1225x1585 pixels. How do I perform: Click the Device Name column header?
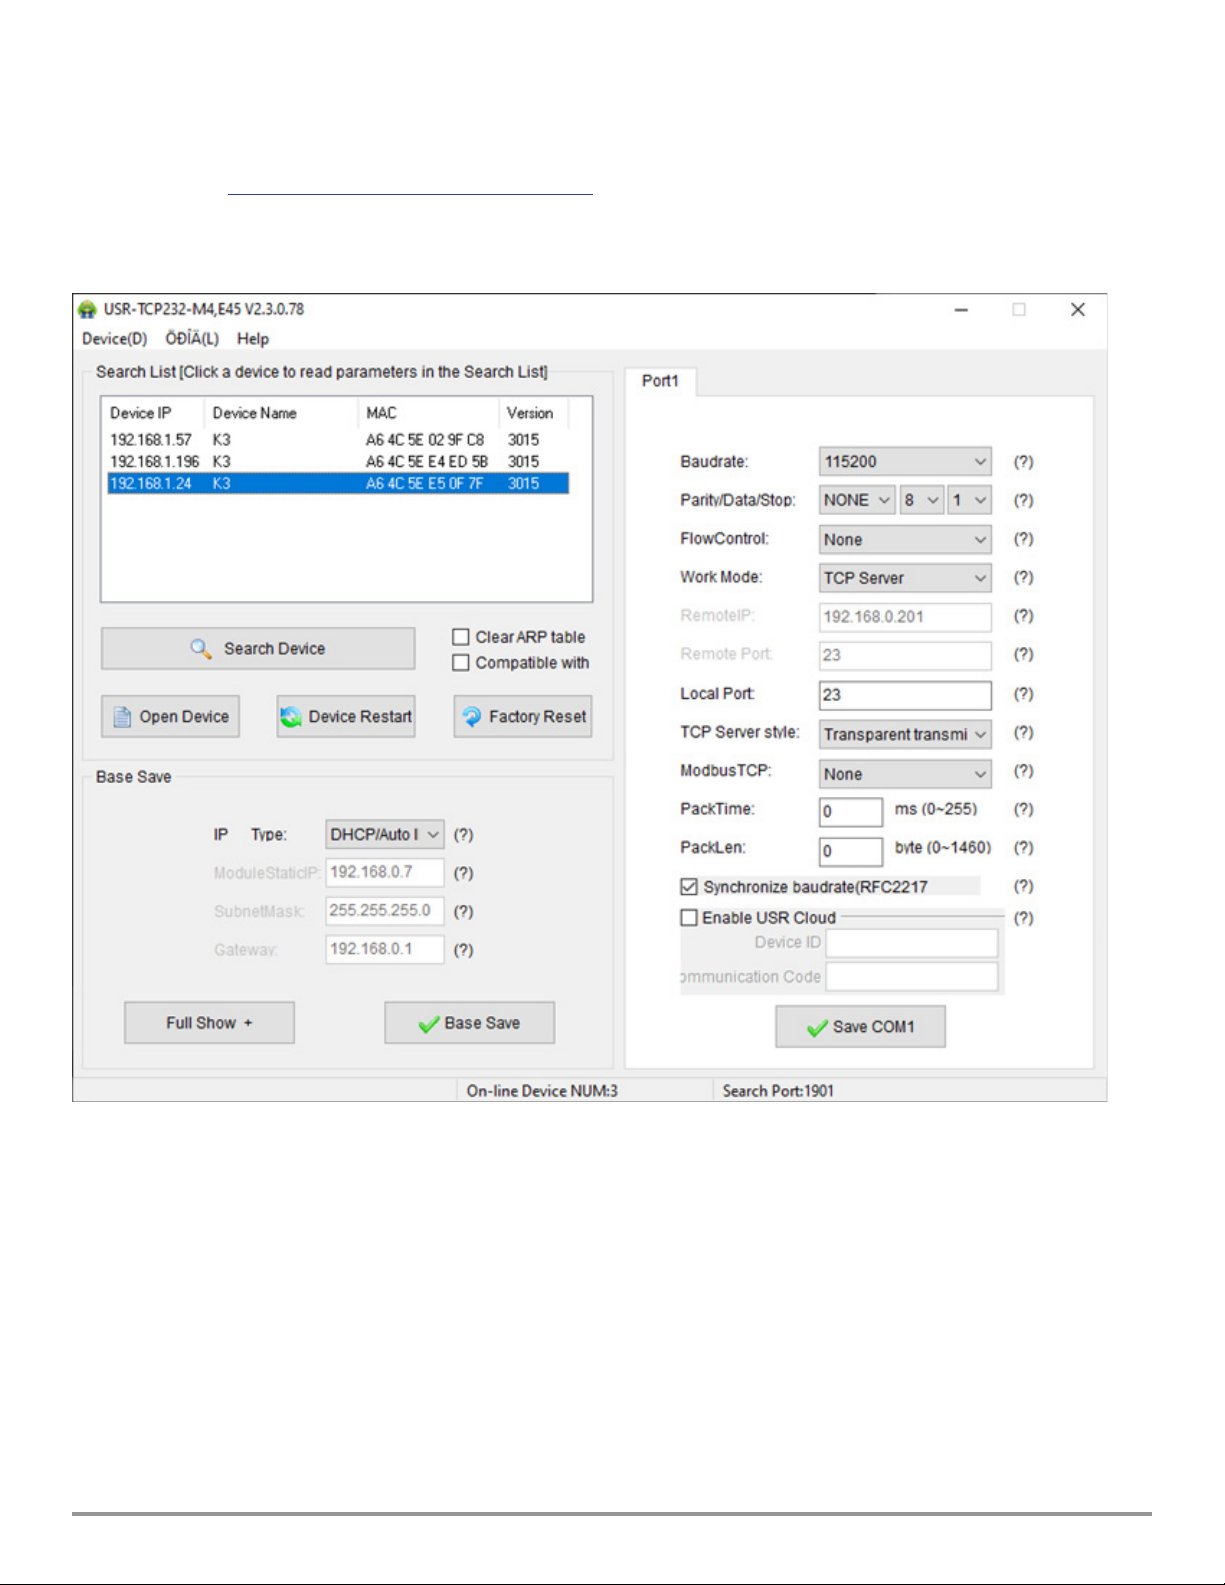[281, 413]
